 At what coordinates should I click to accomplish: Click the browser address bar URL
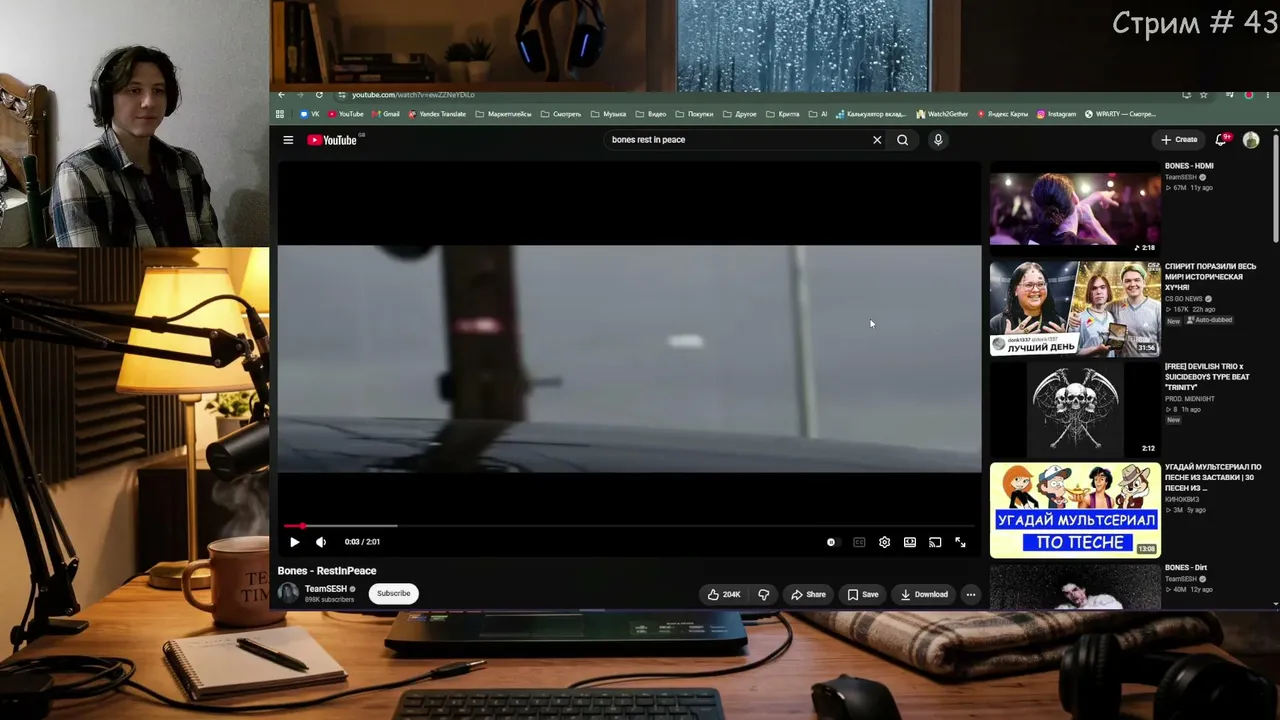coord(413,95)
